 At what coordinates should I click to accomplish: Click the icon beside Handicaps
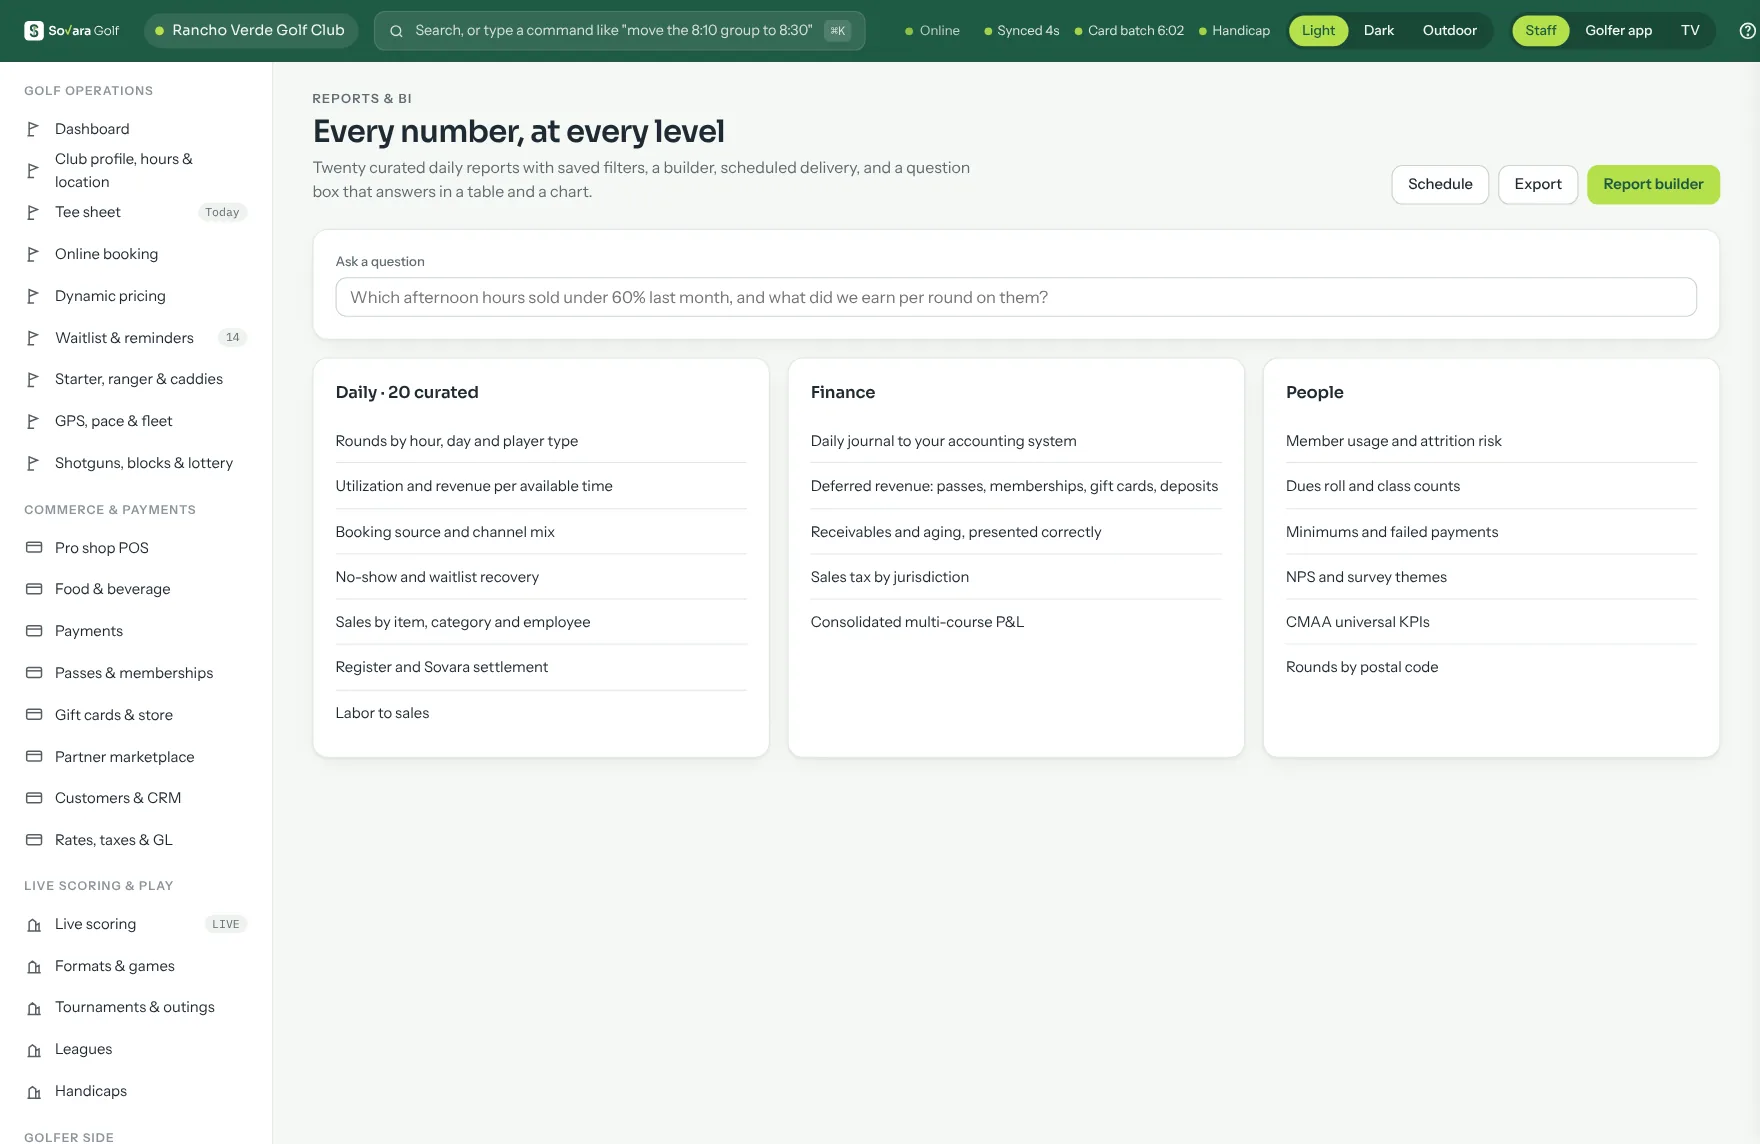point(34,1092)
